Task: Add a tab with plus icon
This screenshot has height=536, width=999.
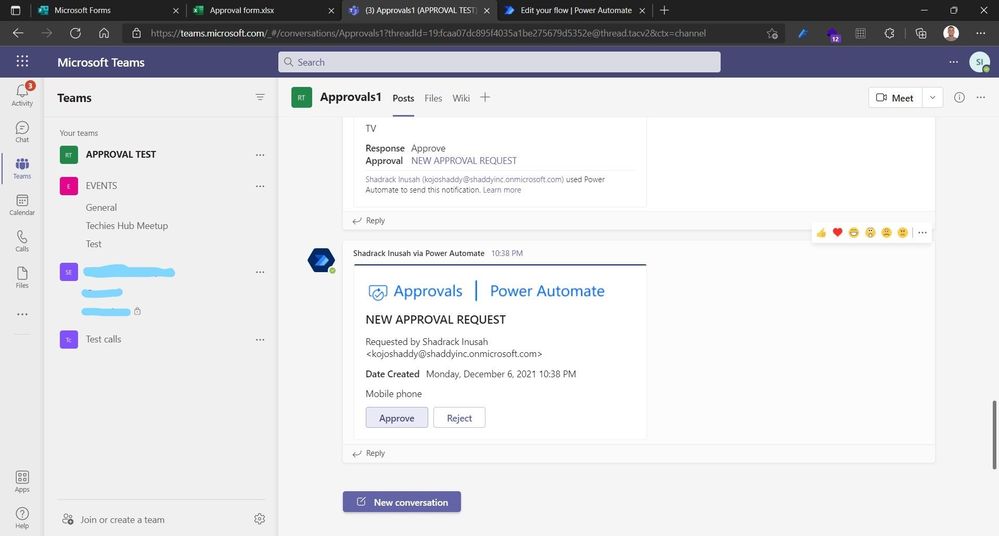Action: (485, 97)
